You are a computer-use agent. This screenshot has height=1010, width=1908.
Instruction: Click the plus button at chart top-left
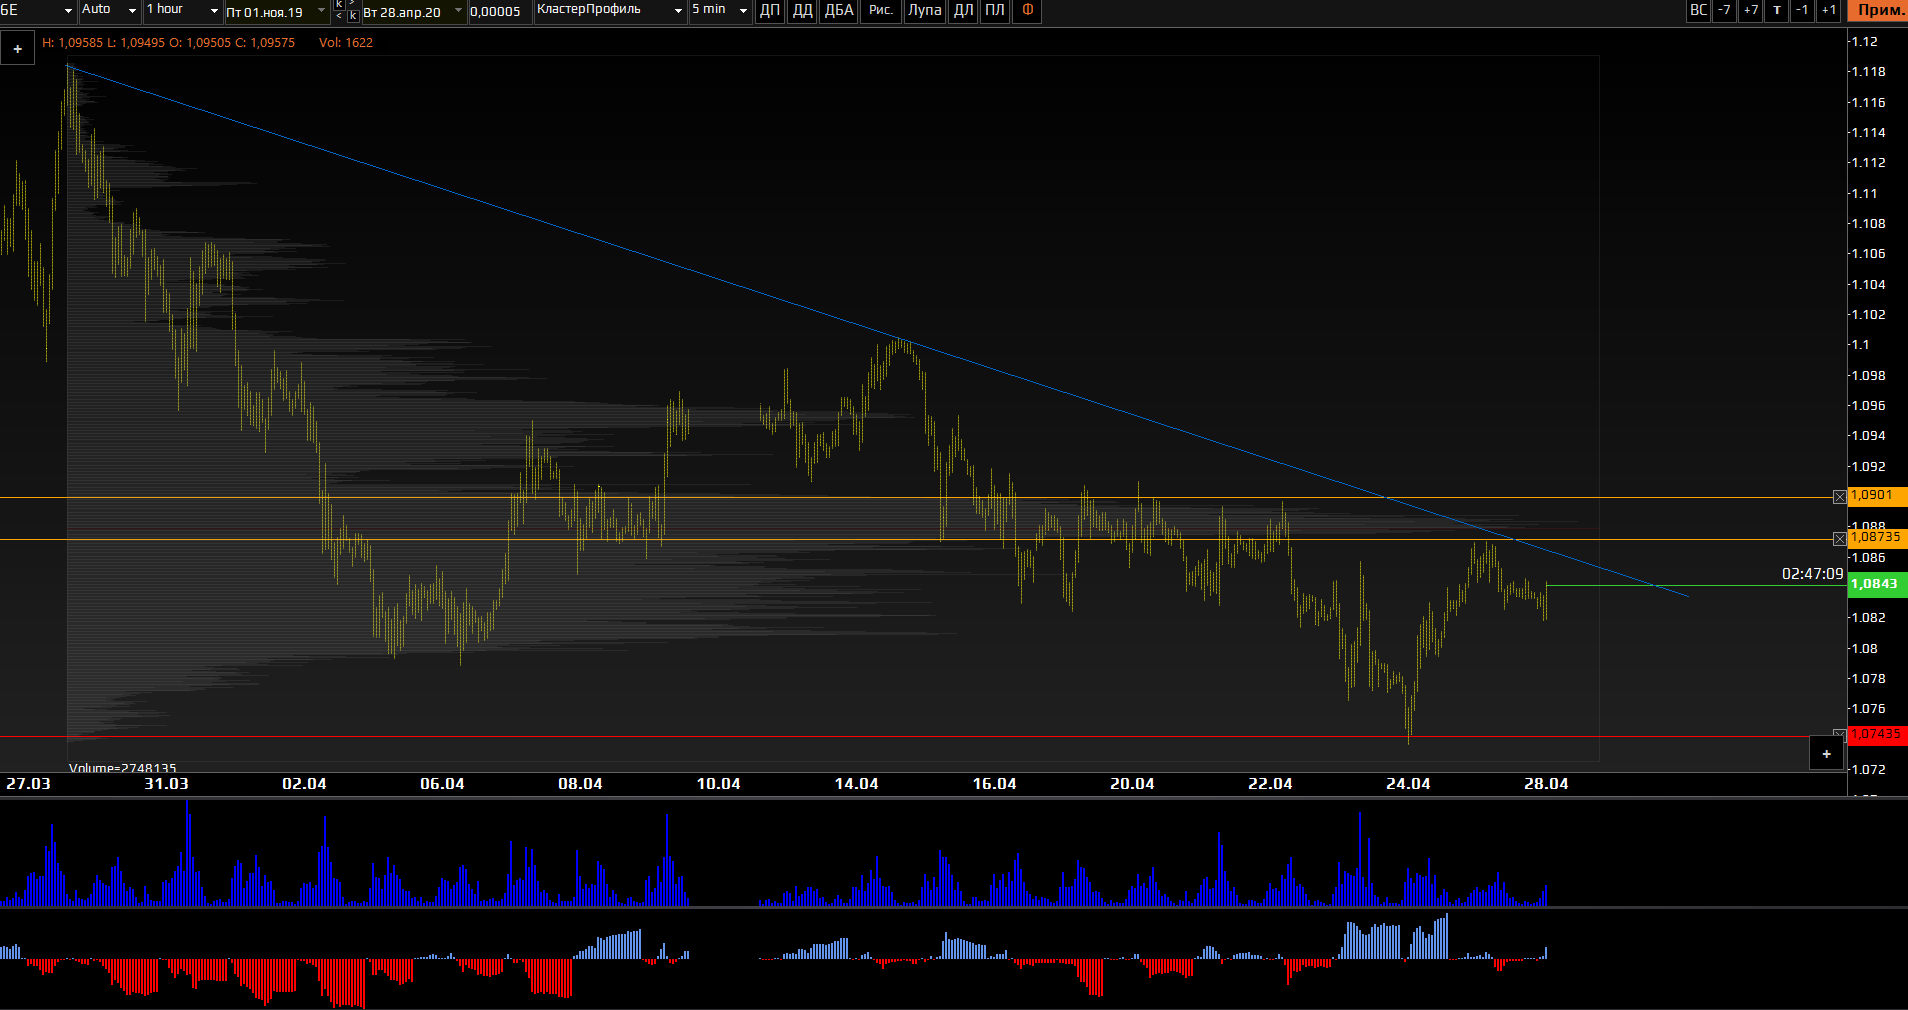point(18,48)
